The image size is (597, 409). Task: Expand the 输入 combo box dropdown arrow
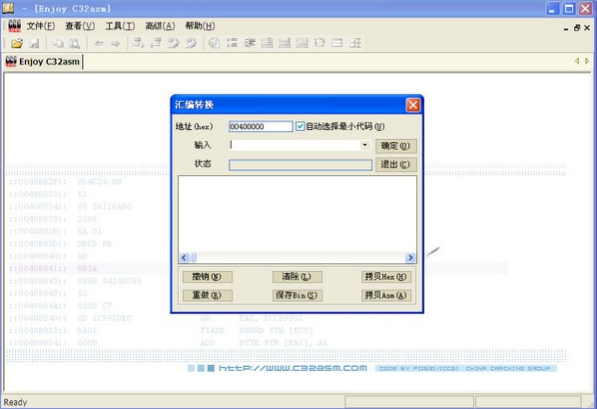[x=365, y=145]
